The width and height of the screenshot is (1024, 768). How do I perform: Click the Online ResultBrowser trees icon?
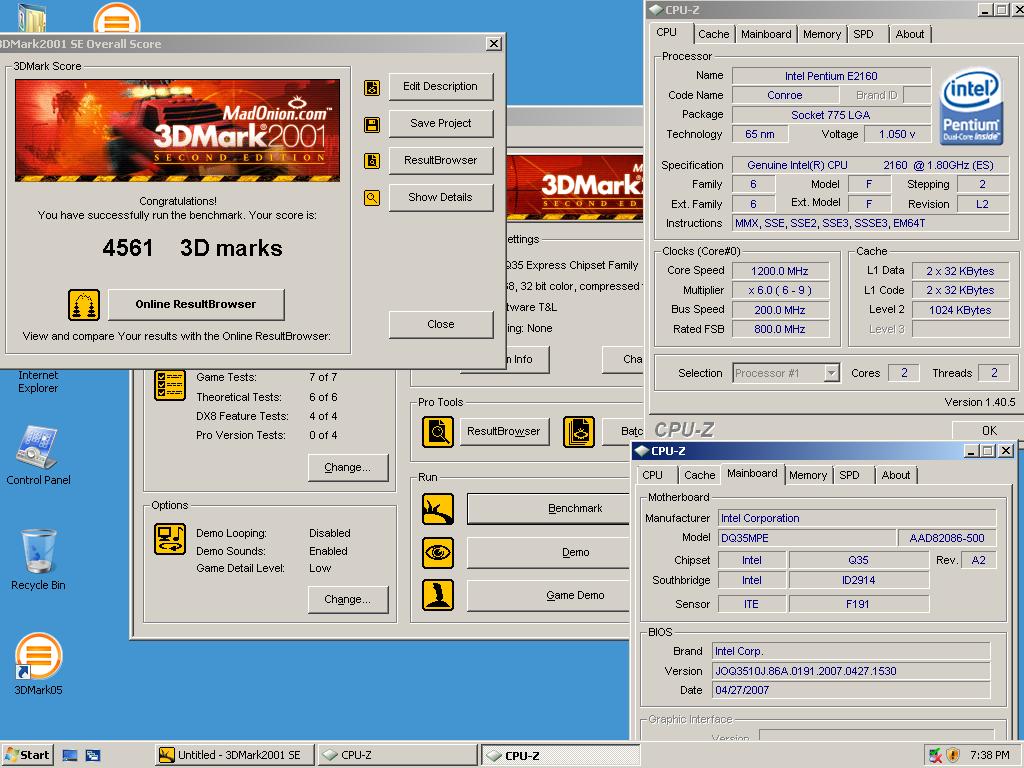click(84, 305)
